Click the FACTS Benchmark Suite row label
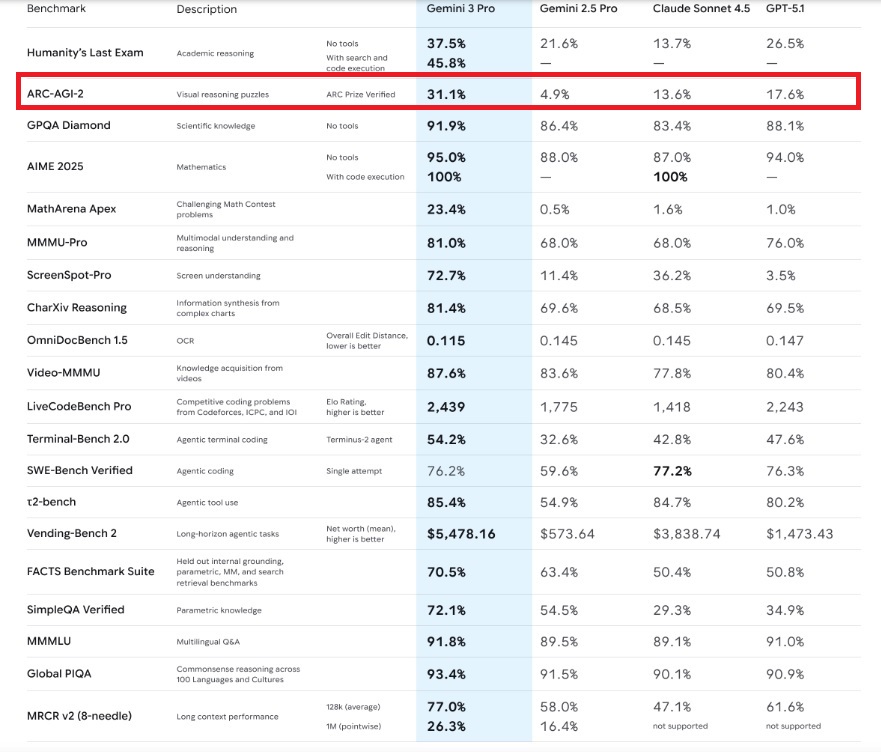 [x=91, y=571]
